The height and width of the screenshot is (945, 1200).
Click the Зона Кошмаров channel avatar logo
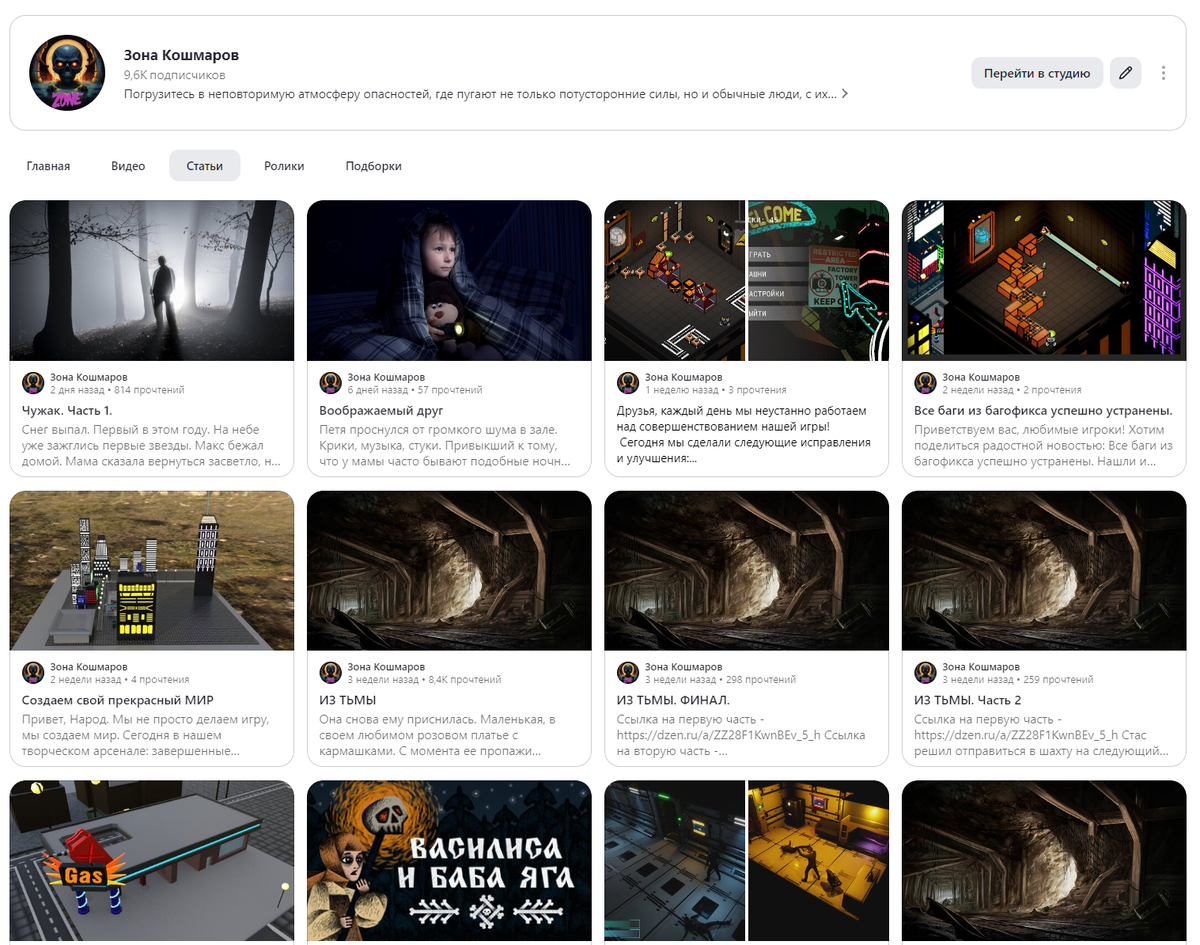click(67, 73)
